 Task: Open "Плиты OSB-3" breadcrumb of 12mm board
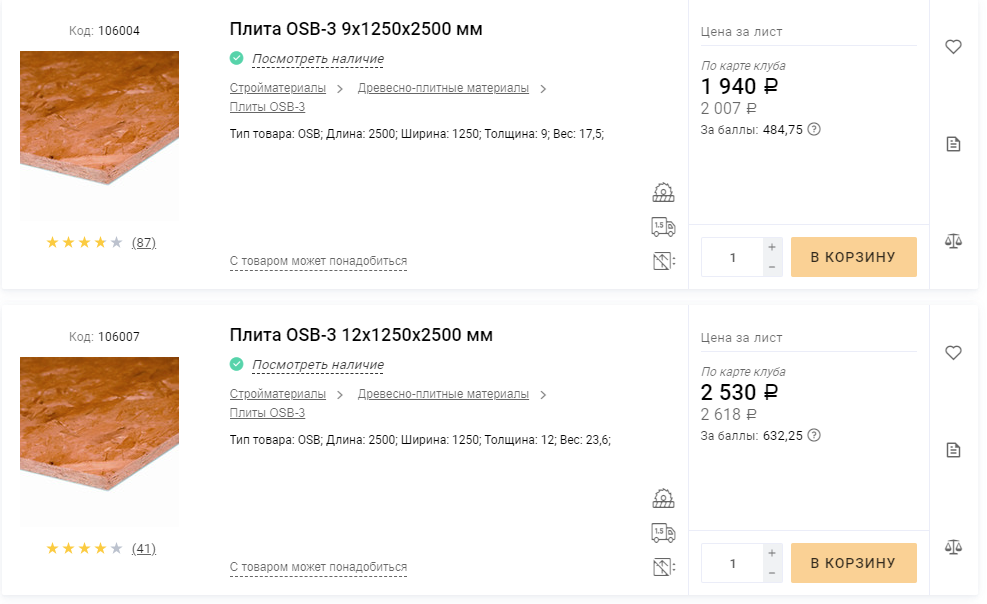[x=267, y=413]
